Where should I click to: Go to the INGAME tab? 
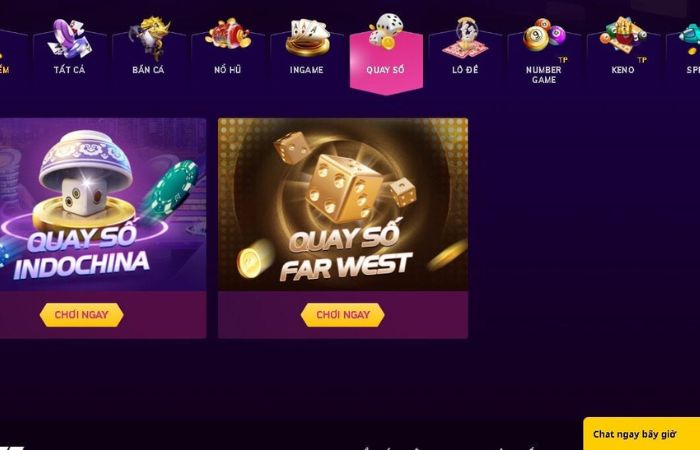(x=307, y=70)
